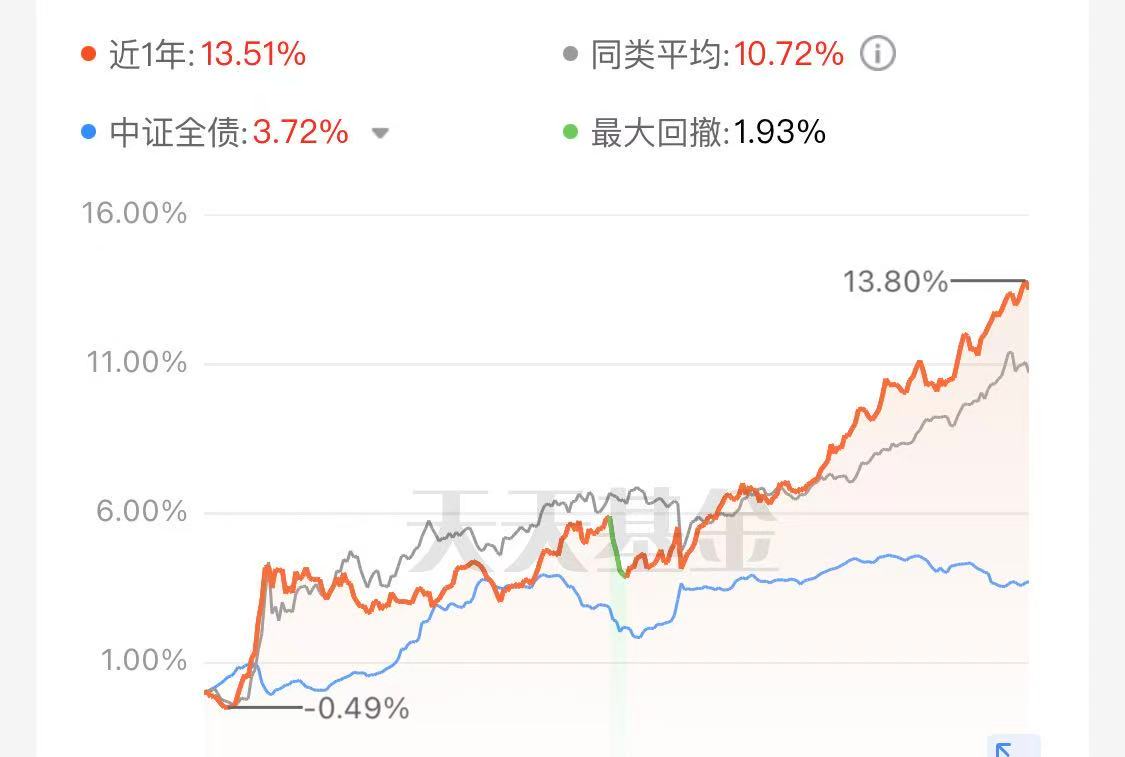Click the green 最大回撤 legend dot
The width and height of the screenshot is (1125, 757).
(570, 132)
